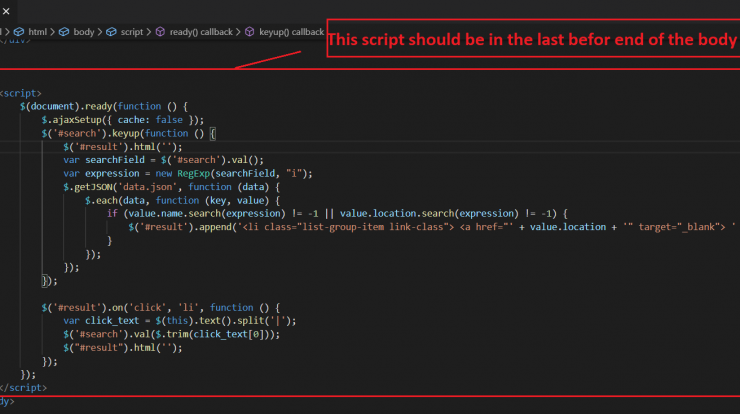
Task: Click the ready() callback symbol icon
Action: (160, 32)
